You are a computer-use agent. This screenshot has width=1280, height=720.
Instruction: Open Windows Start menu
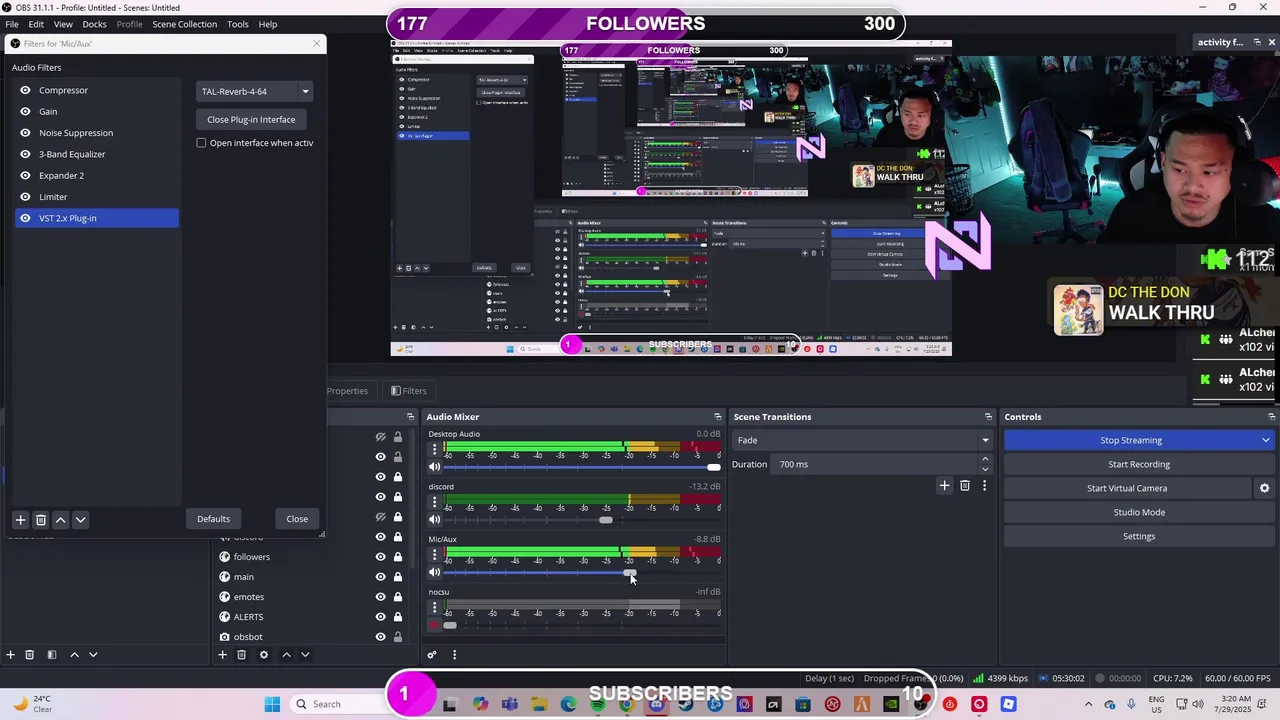coord(272,704)
